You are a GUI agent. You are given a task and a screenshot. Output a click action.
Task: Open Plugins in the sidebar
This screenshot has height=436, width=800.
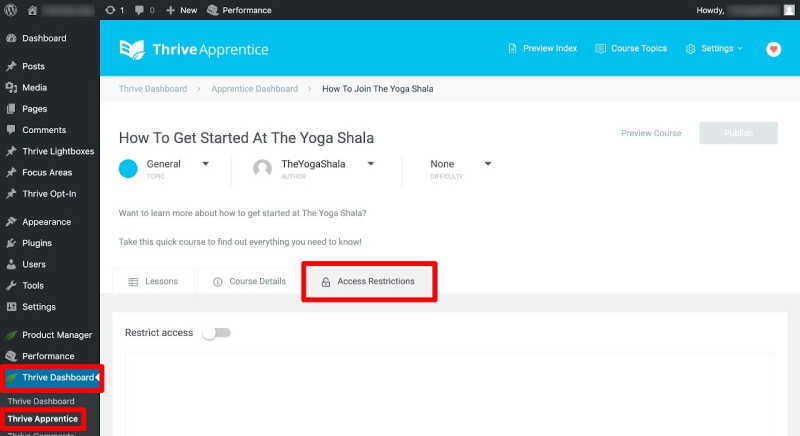pos(37,243)
